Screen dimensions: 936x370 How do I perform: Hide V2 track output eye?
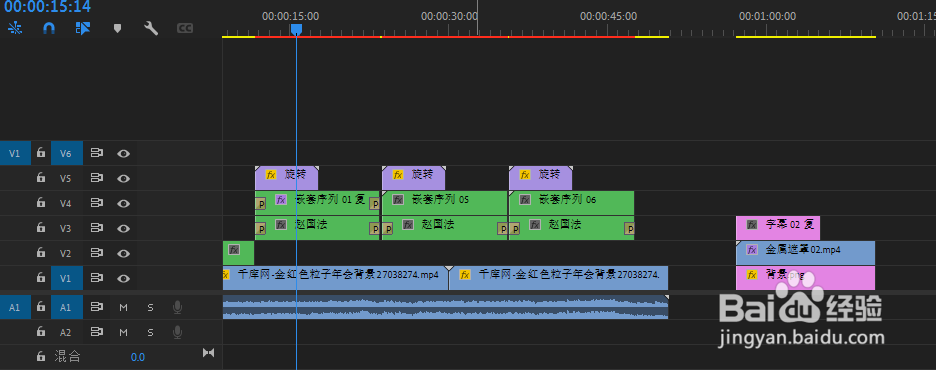pos(124,253)
